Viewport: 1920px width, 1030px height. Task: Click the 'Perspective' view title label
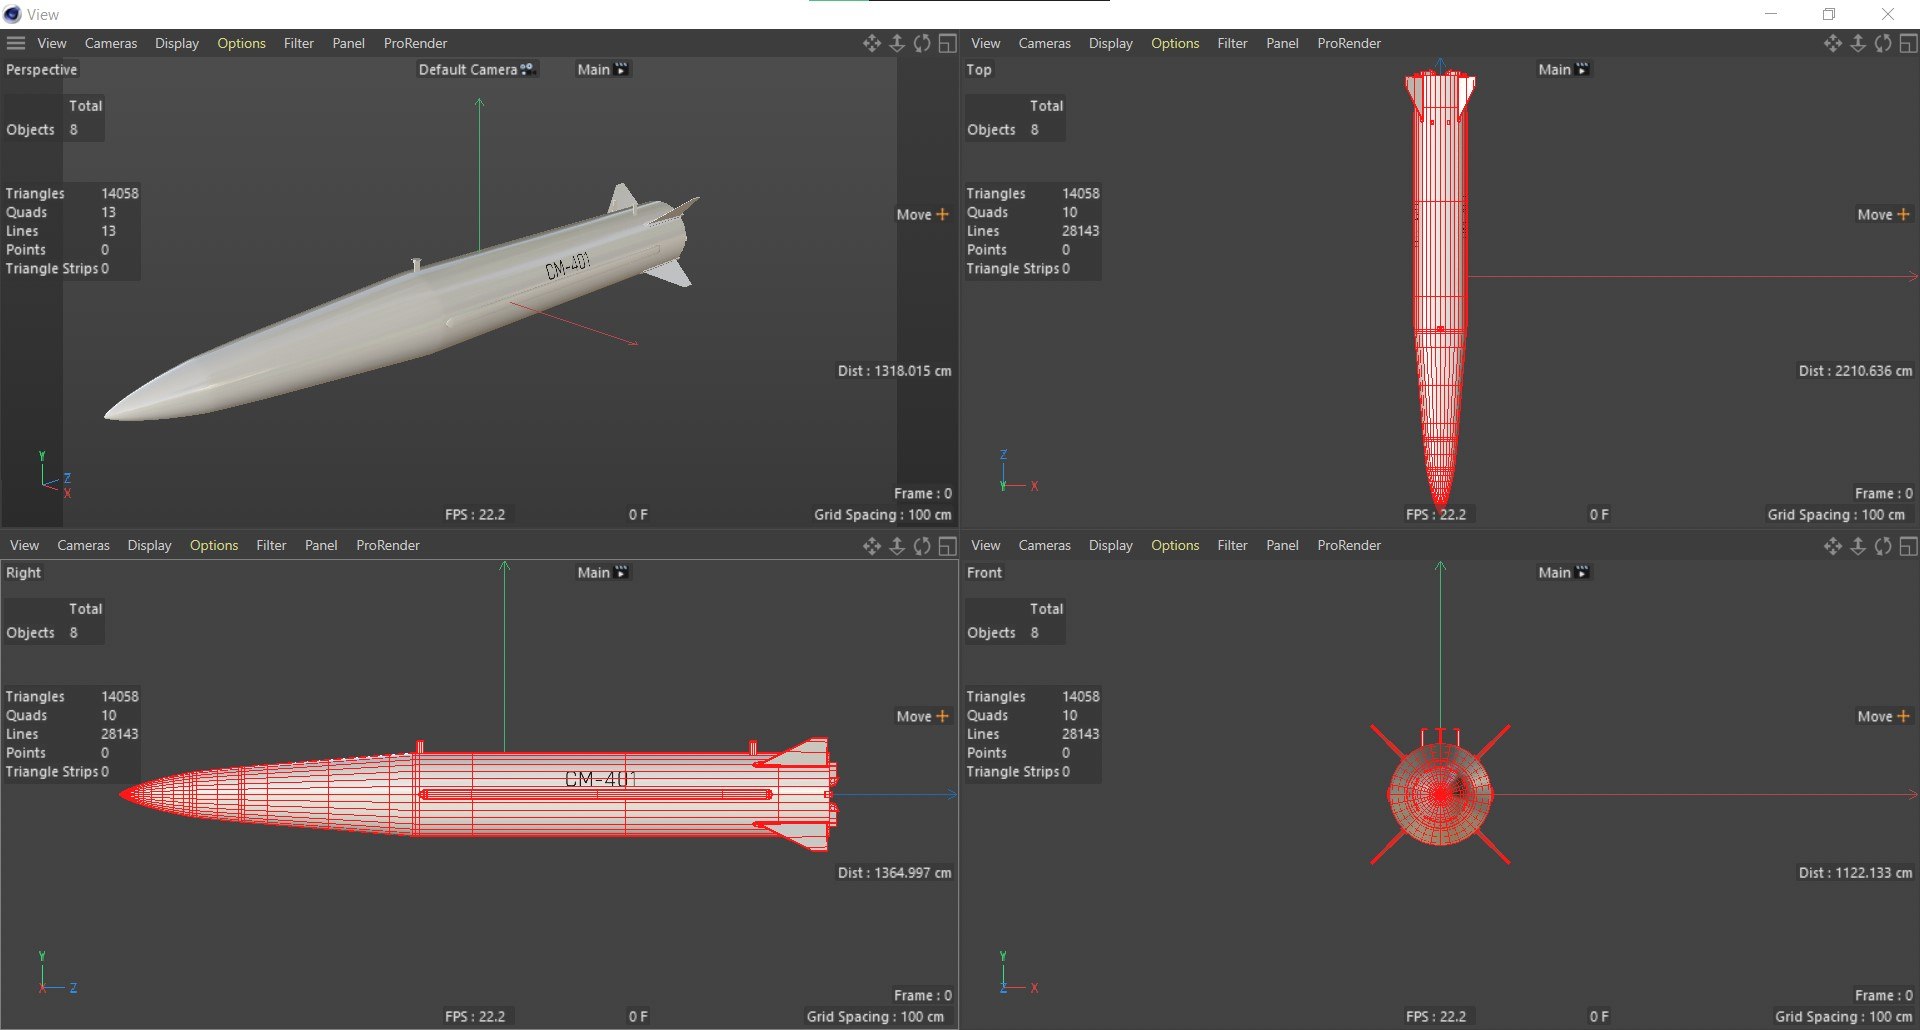click(x=41, y=69)
